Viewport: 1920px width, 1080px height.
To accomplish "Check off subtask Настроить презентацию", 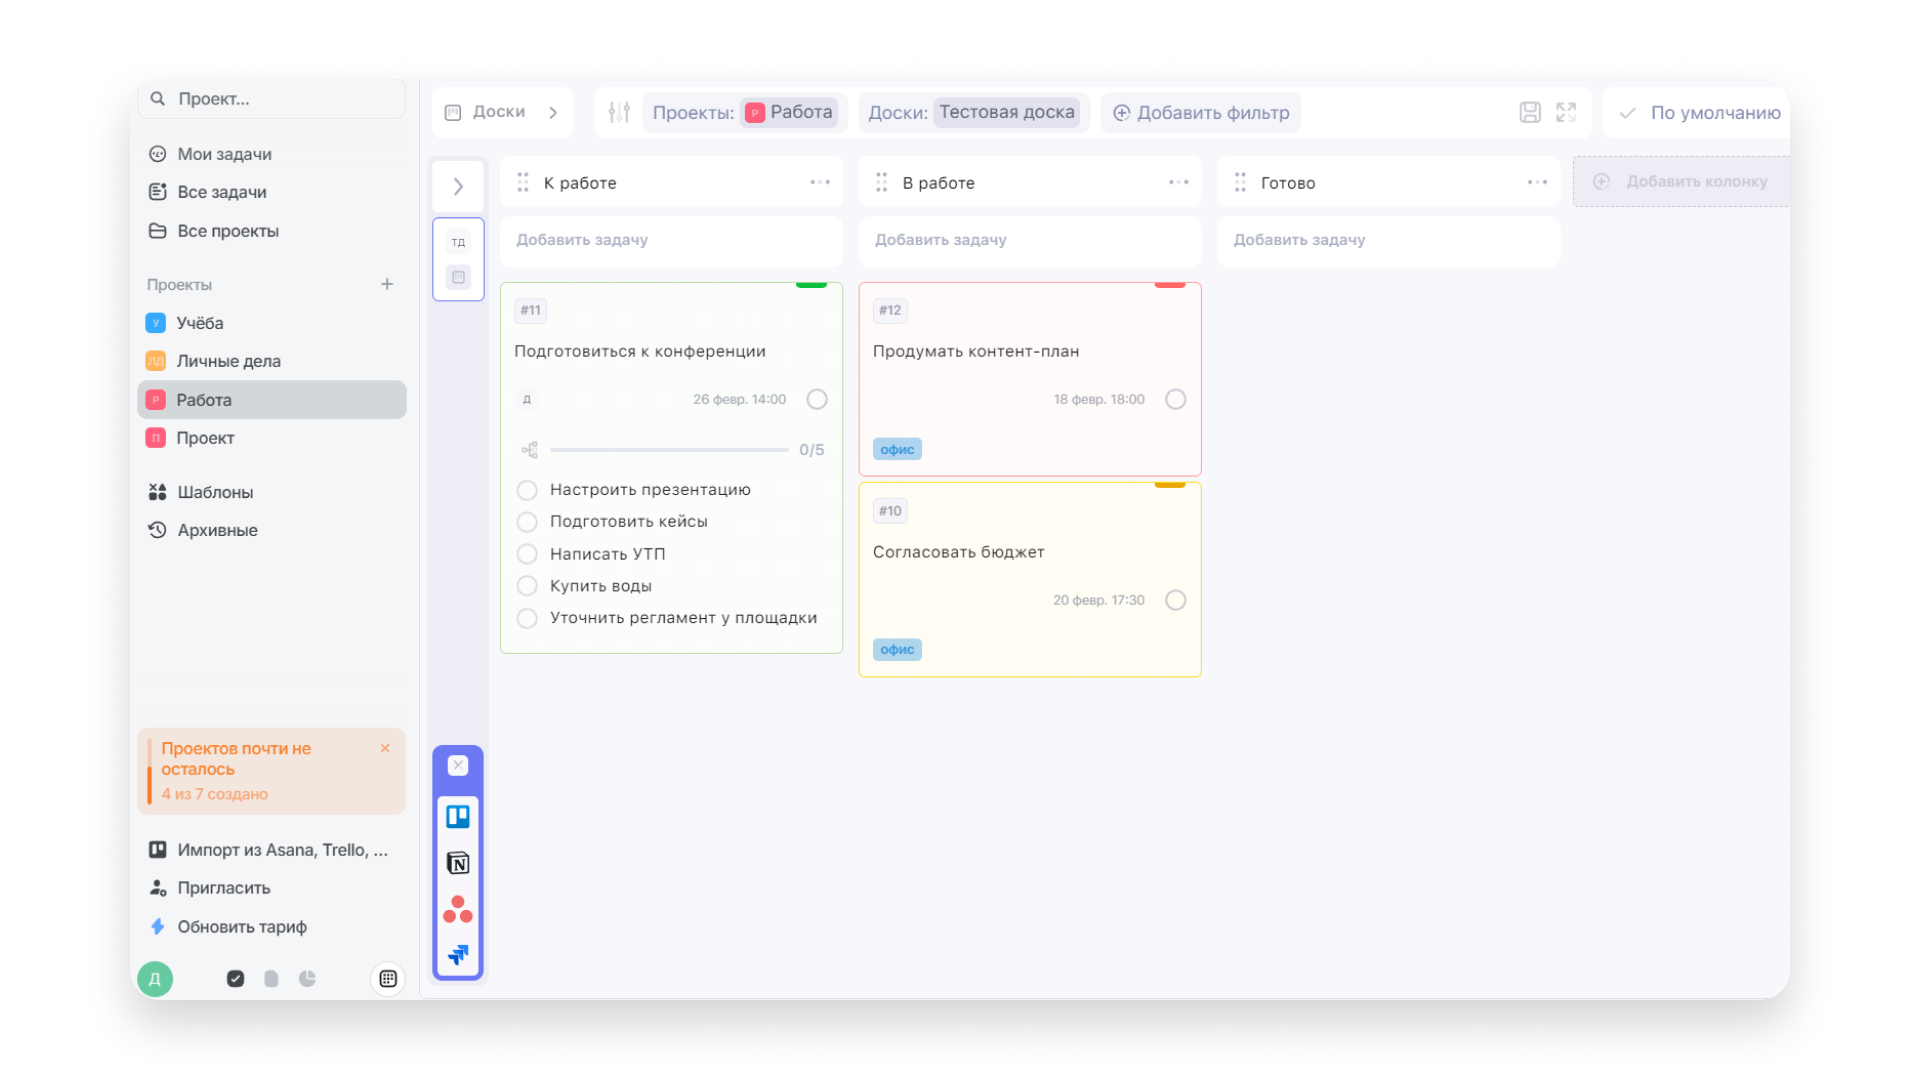I will point(527,490).
